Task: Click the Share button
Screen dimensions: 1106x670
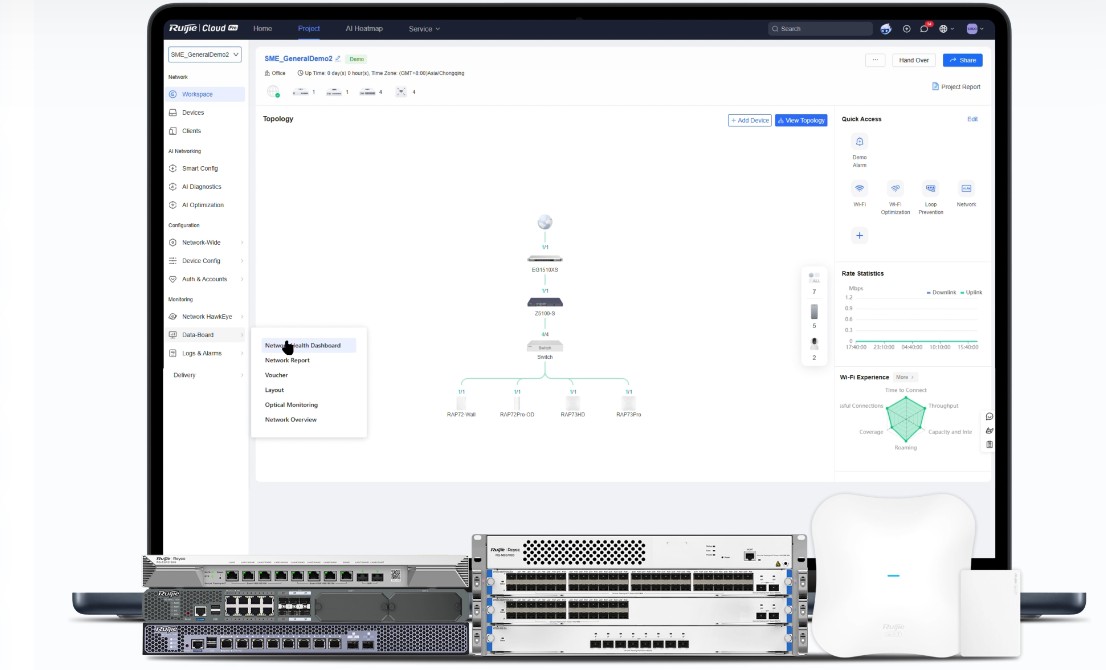Action: (962, 60)
